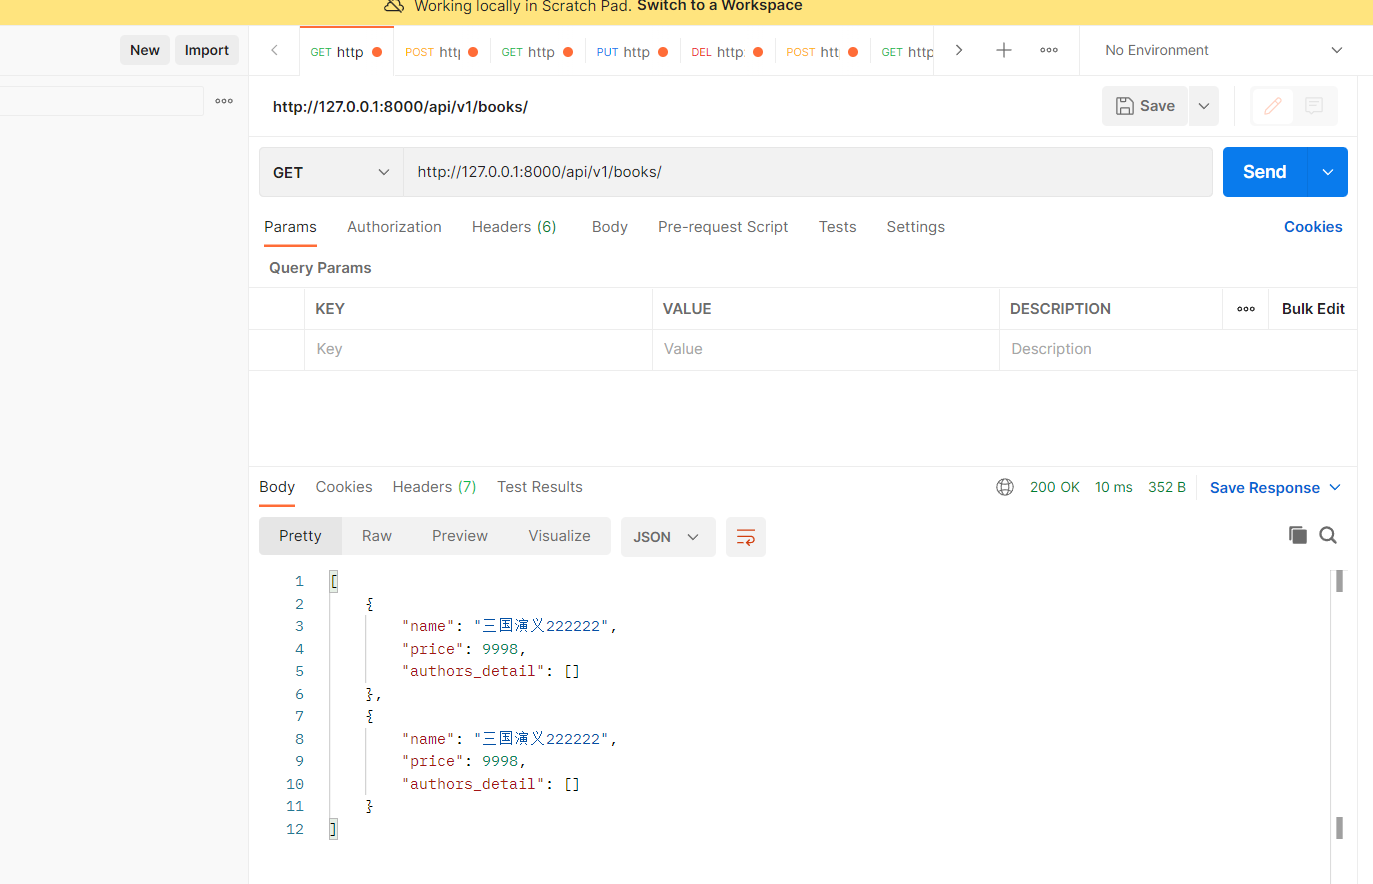Click the scratch pad cloud icon

coord(394,6)
